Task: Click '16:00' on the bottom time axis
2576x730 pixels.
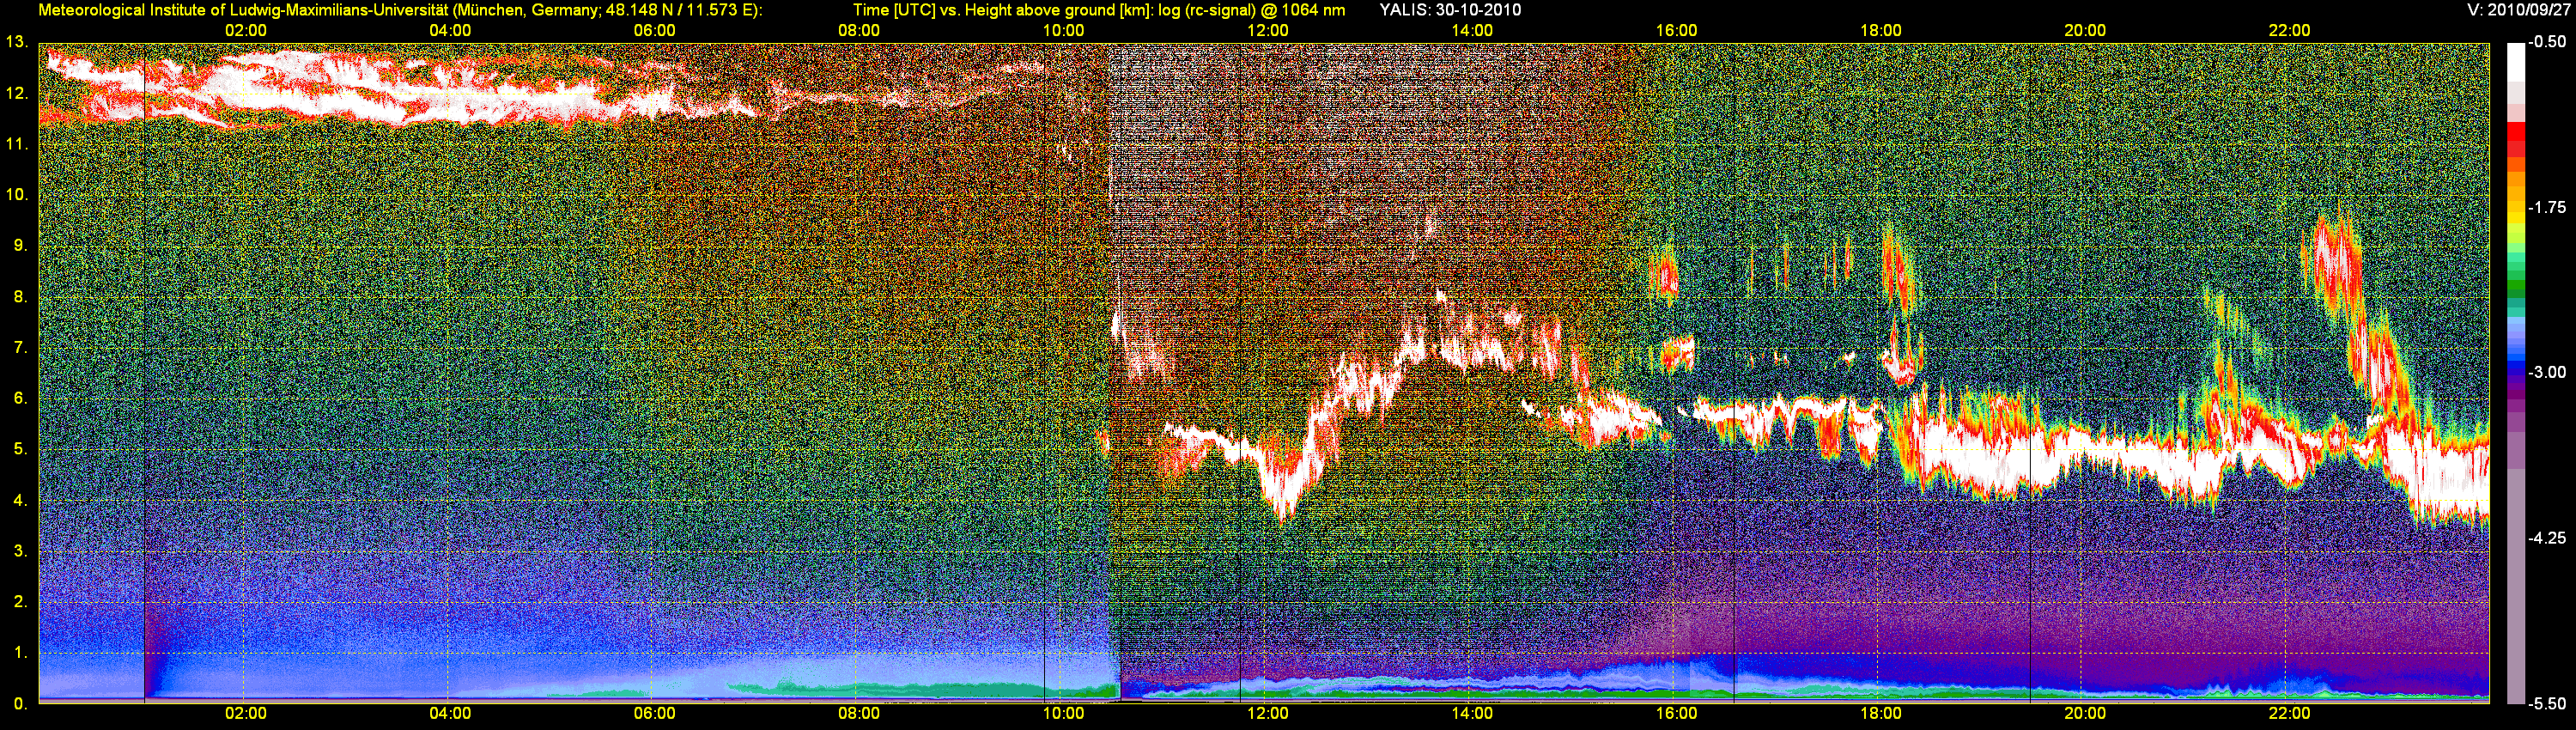Action: tap(1677, 713)
